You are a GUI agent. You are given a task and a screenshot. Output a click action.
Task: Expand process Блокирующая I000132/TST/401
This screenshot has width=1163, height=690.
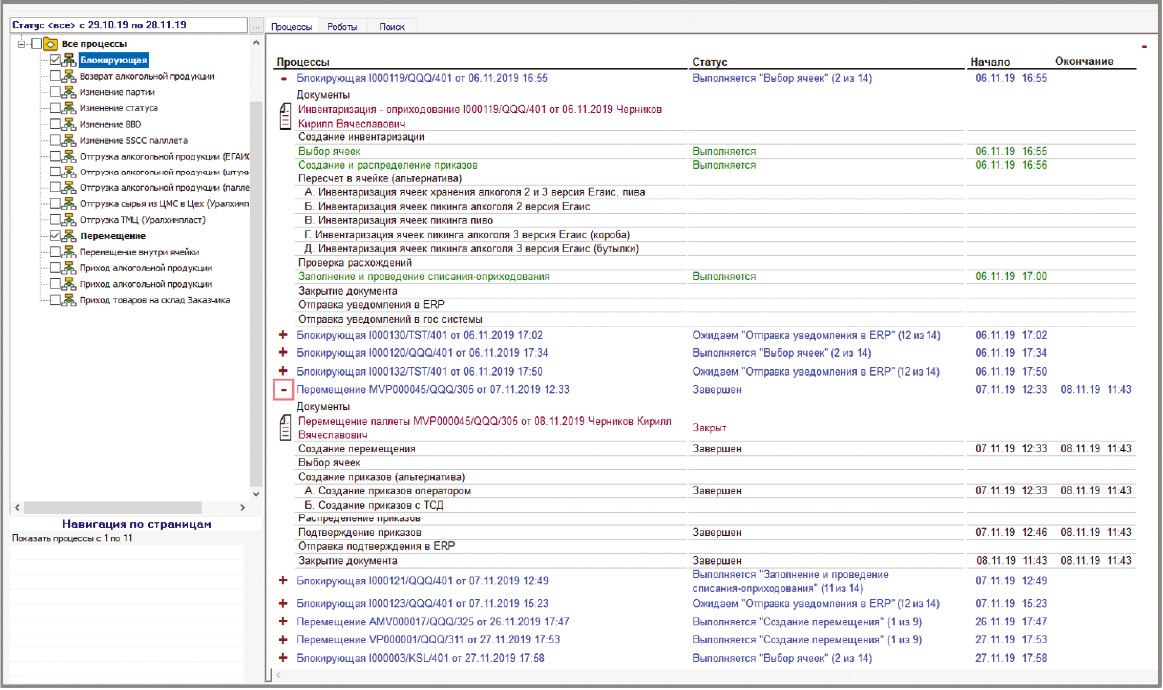[283, 371]
